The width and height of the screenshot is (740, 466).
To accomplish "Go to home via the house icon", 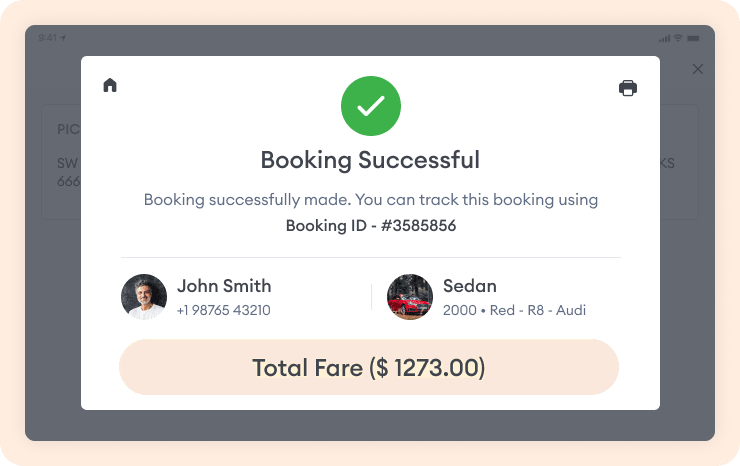I will click(x=110, y=85).
